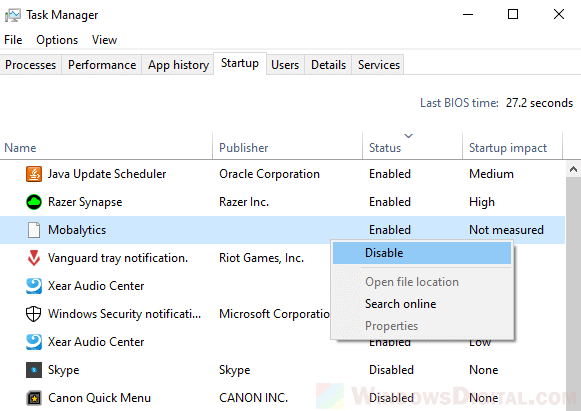581x411 pixels.
Task: Switch to the Users tab
Action: point(285,65)
